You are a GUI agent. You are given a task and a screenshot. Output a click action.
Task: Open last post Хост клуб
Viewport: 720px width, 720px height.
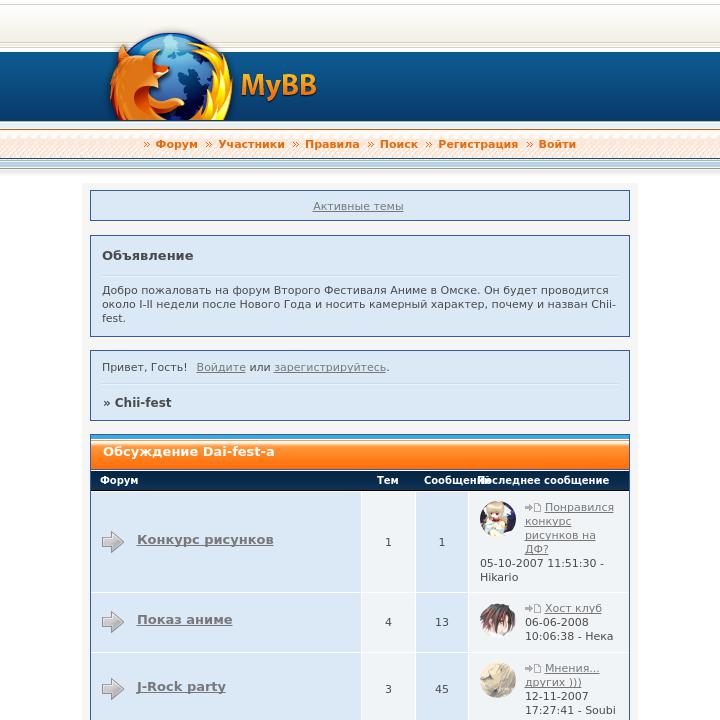[x=573, y=608]
